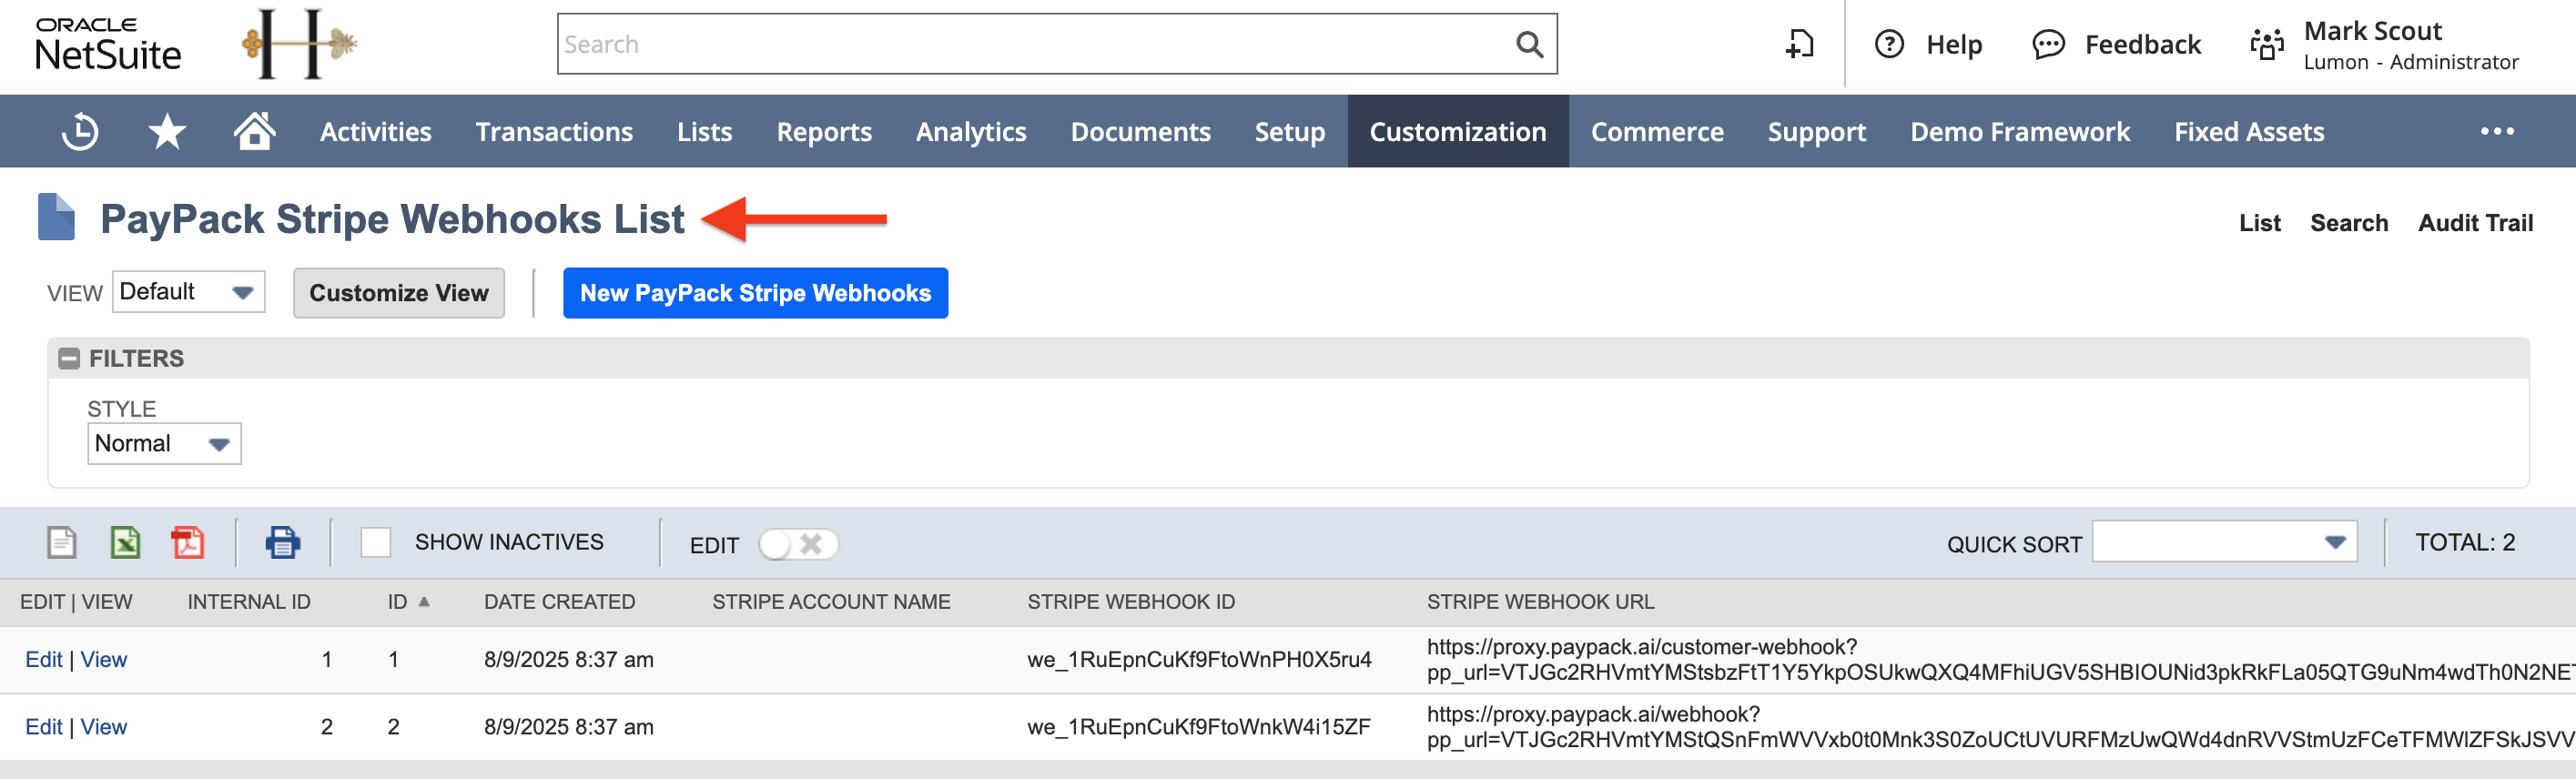Open the Mark Scout user menu
Viewport: 2576px width, 779px height.
tap(2411, 45)
